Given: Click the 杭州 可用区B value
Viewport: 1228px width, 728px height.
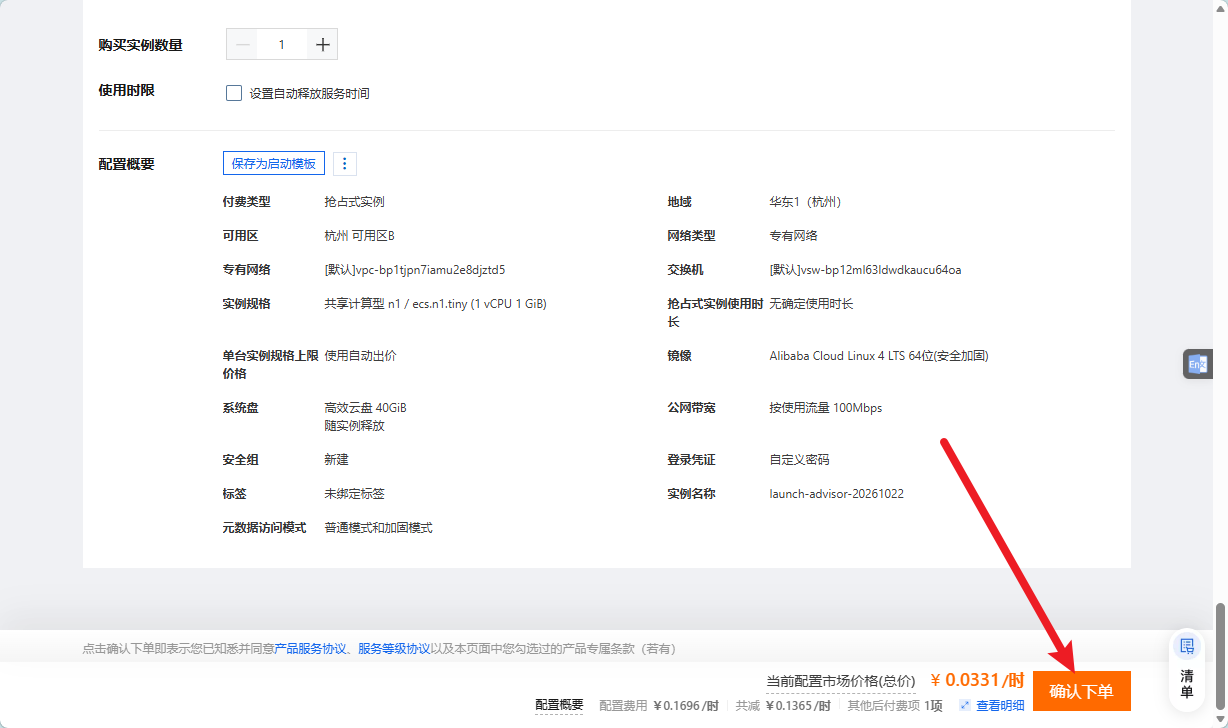Looking at the screenshot, I should [360, 236].
